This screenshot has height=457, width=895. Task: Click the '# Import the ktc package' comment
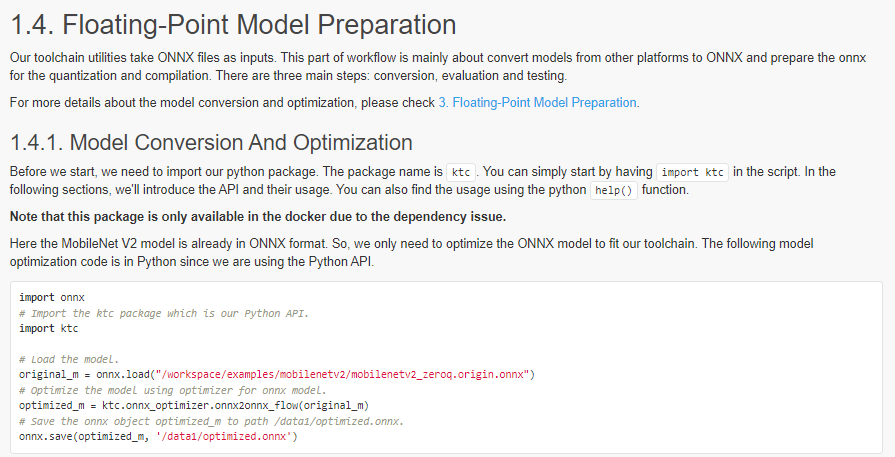(164, 313)
